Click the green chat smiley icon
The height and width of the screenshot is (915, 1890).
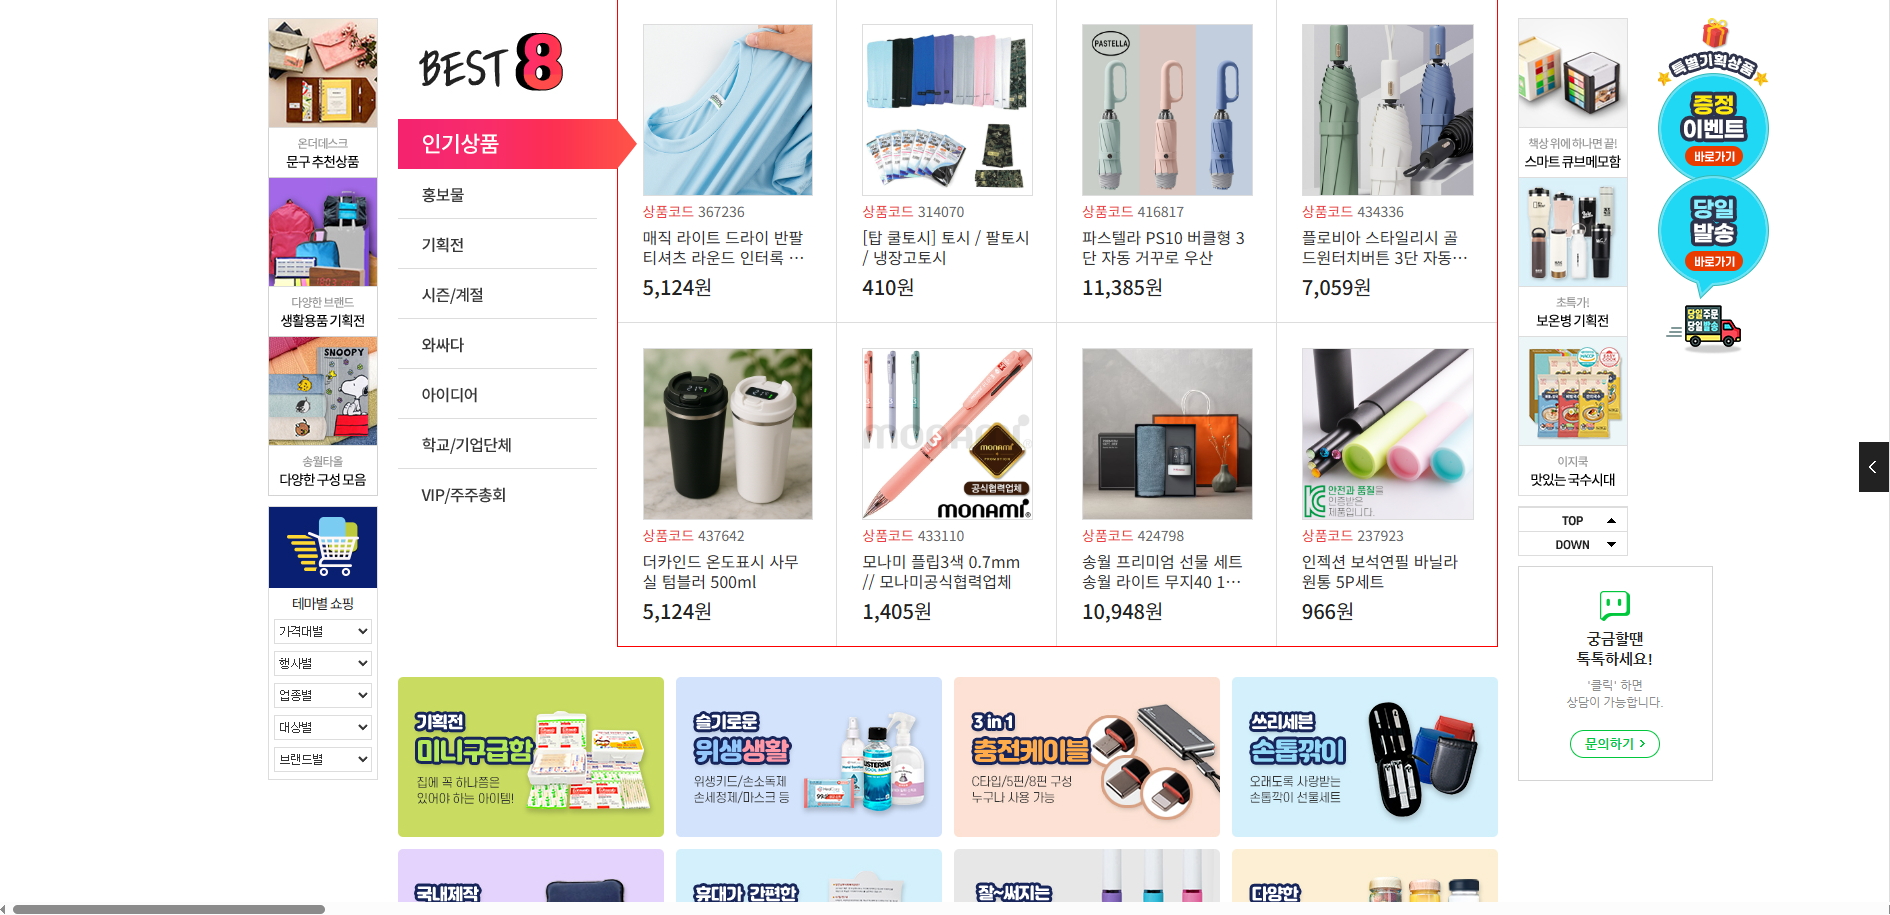point(1615,605)
